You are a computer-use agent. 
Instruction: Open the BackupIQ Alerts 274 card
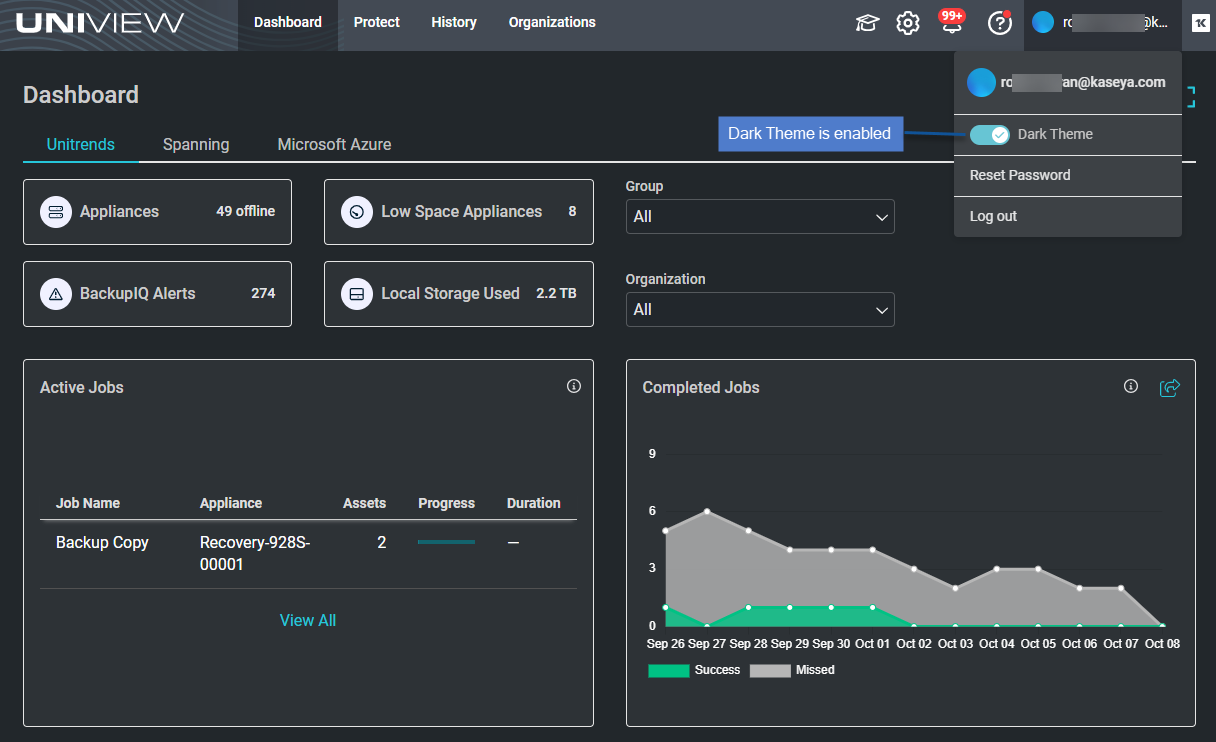click(157, 294)
